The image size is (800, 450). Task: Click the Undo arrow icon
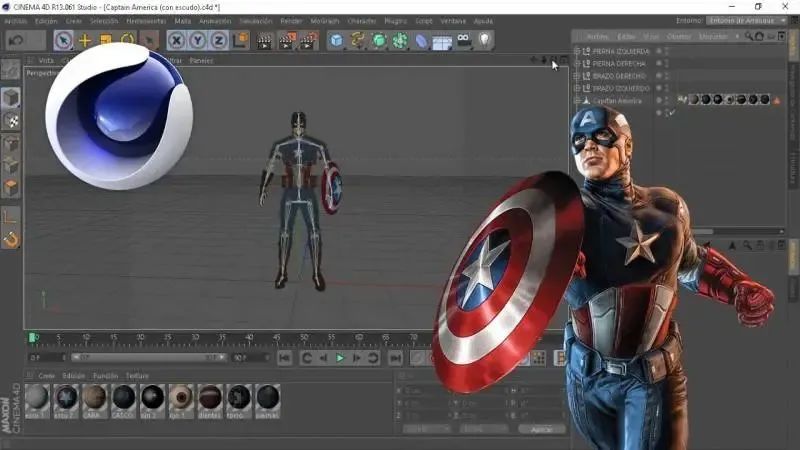(16, 40)
